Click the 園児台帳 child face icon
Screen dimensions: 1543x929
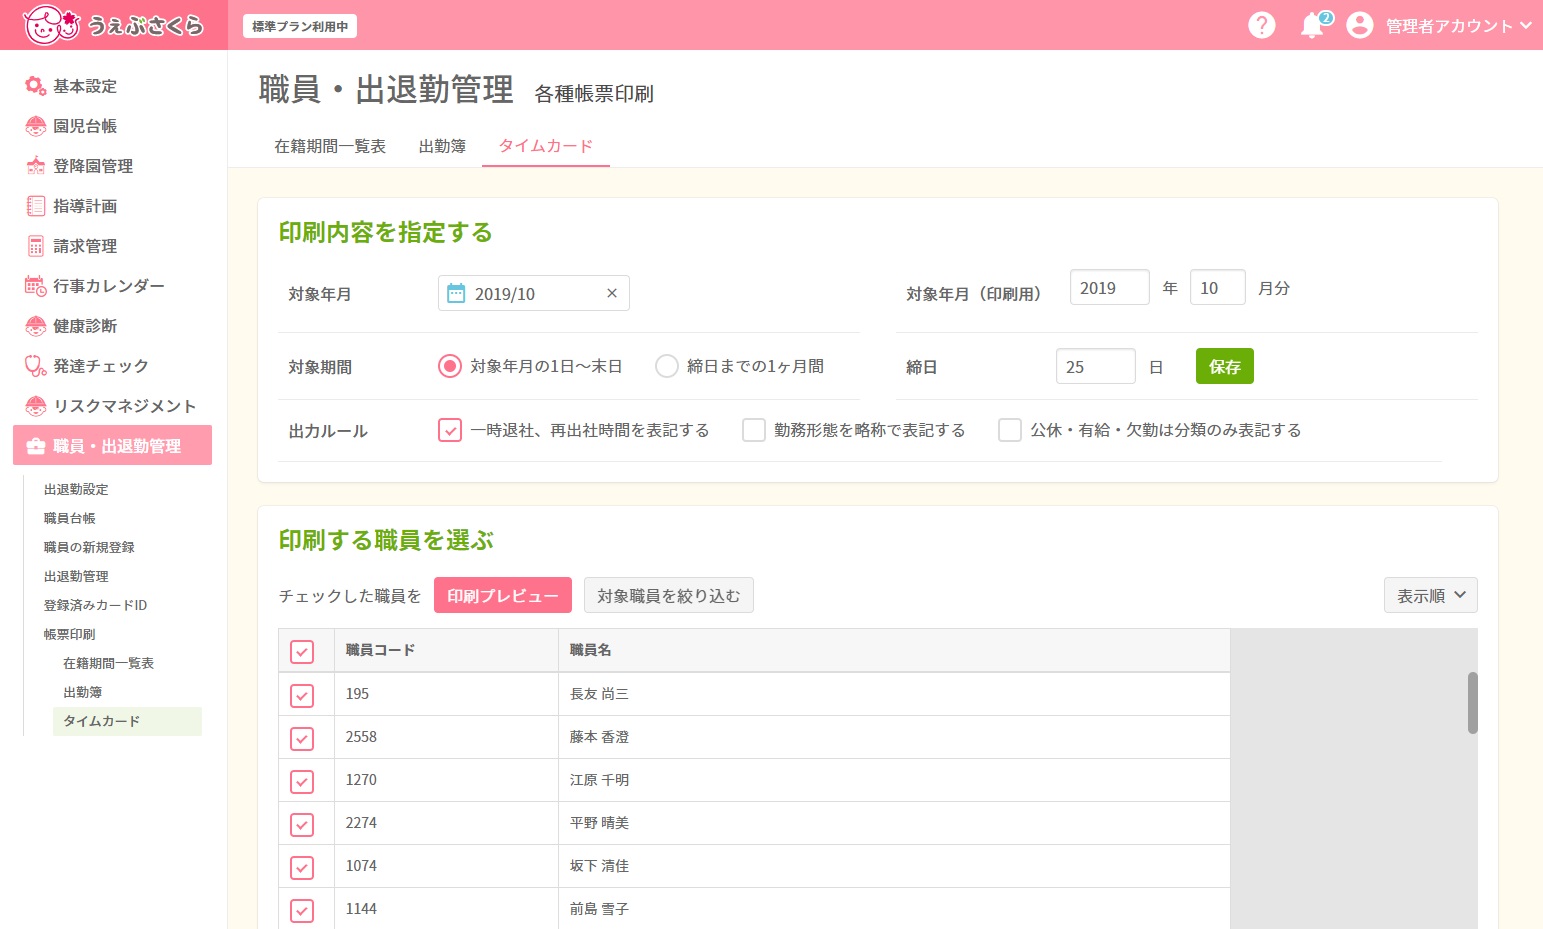pyautogui.click(x=35, y=126)
